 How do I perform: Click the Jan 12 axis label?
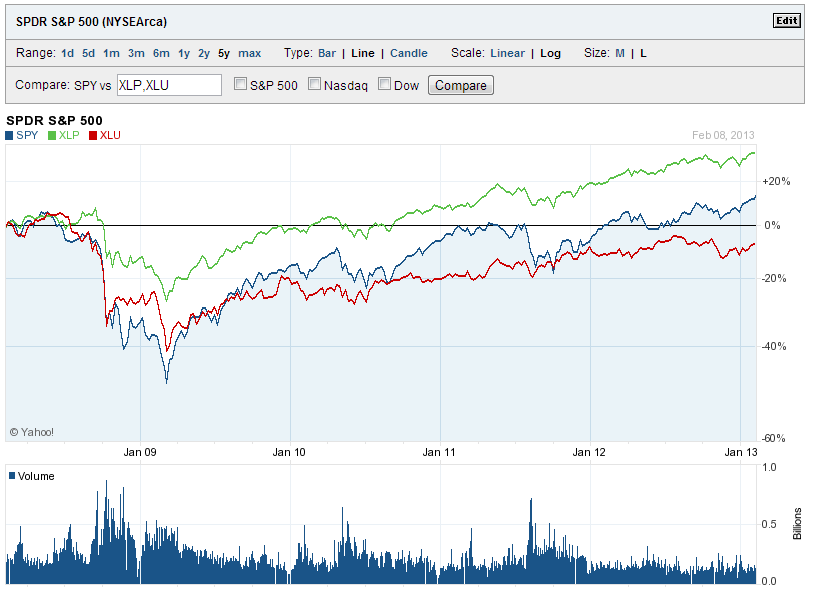click(589, 452)
